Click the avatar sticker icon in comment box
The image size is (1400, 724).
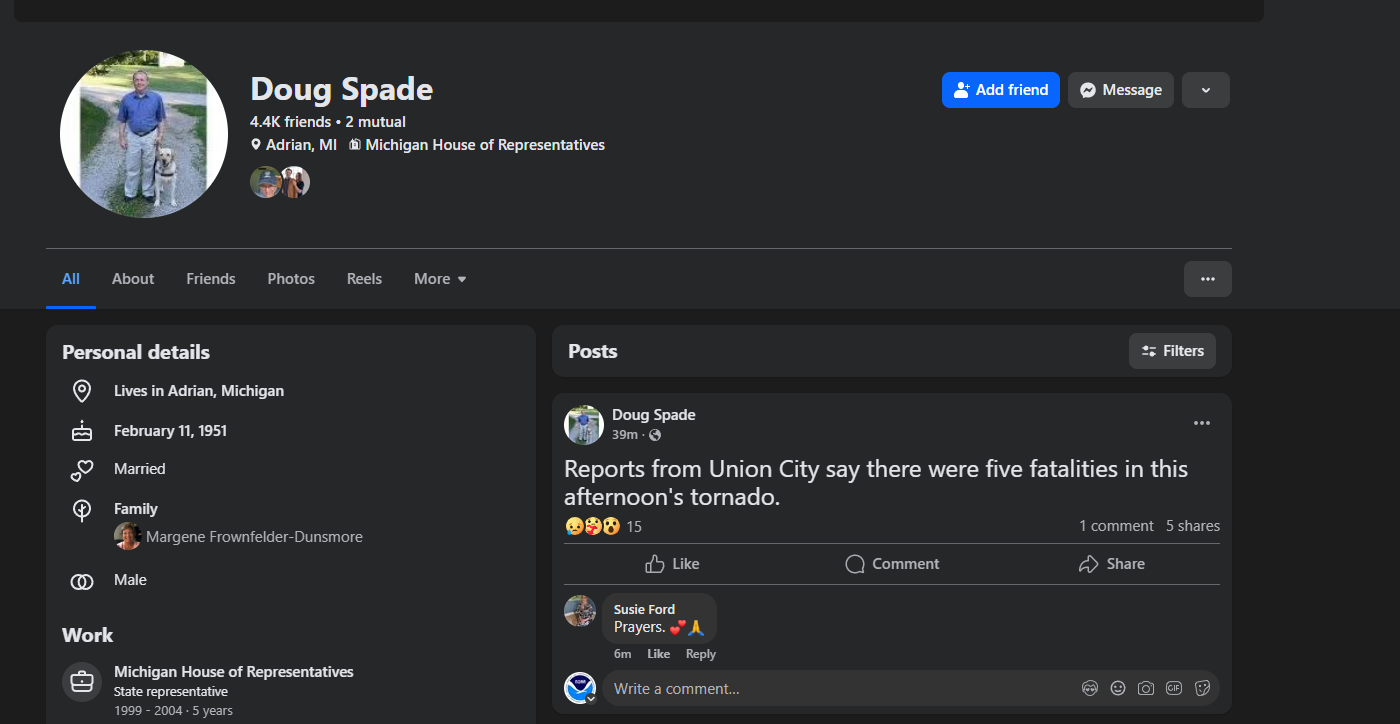[x=1090, y=688]
